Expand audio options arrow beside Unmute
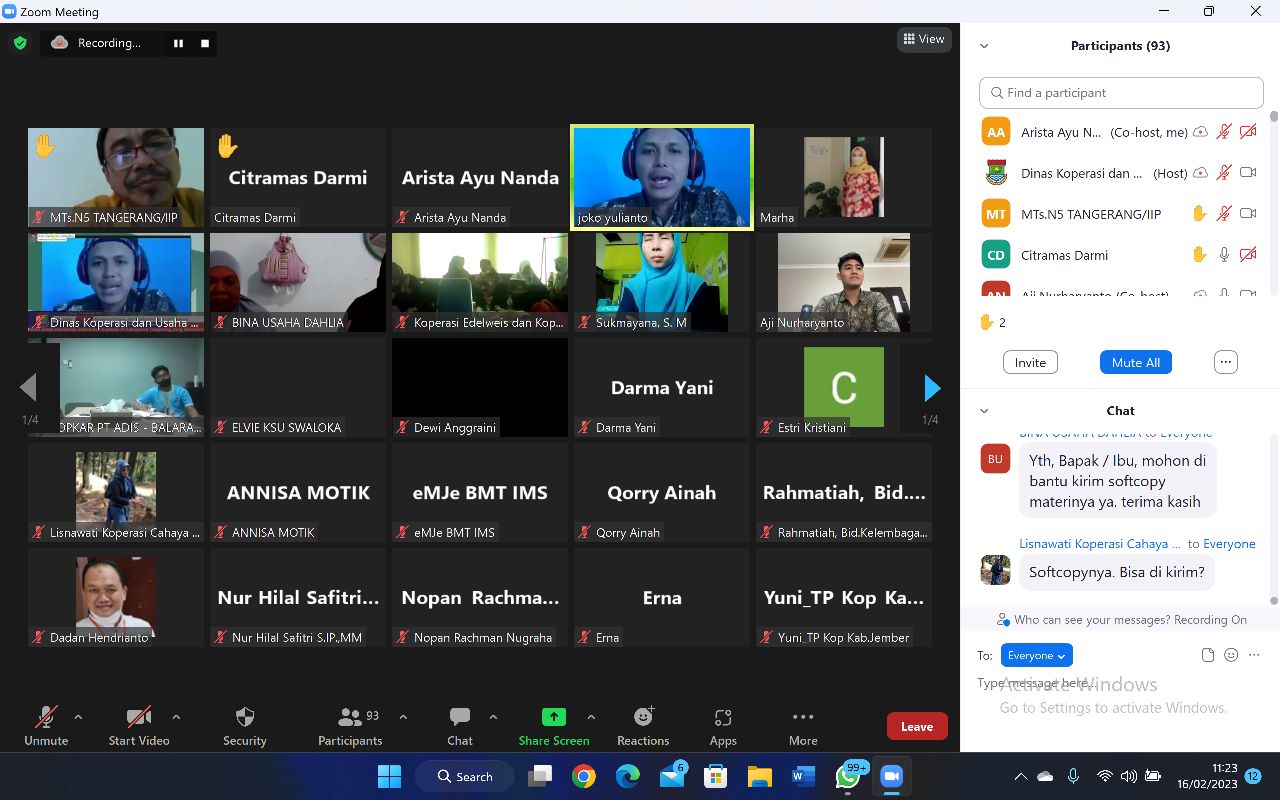The image size is (1280, 800). [78, 717]
